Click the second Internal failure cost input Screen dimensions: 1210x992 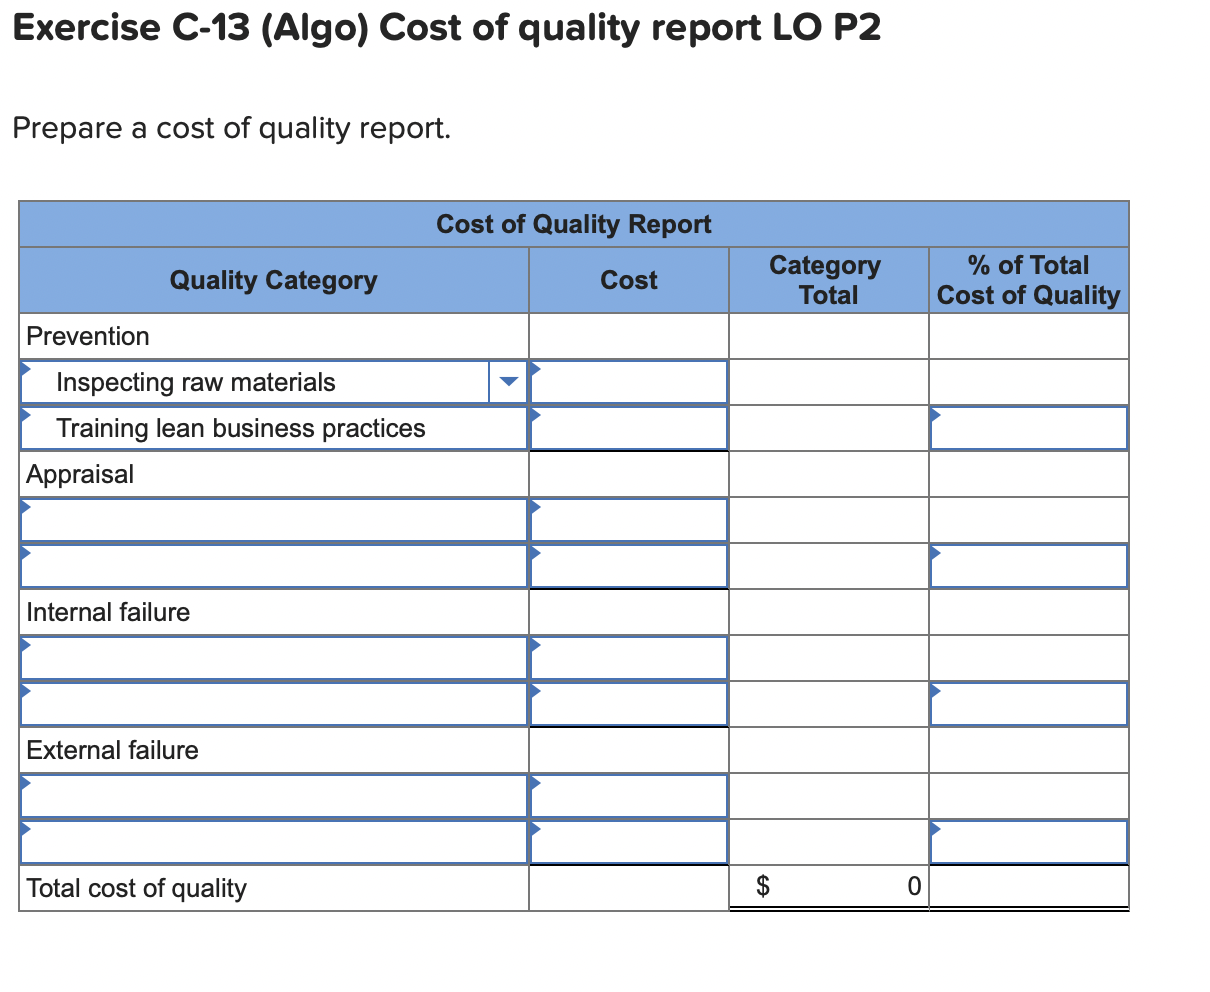pyautogui.click(x=628, y=703)
